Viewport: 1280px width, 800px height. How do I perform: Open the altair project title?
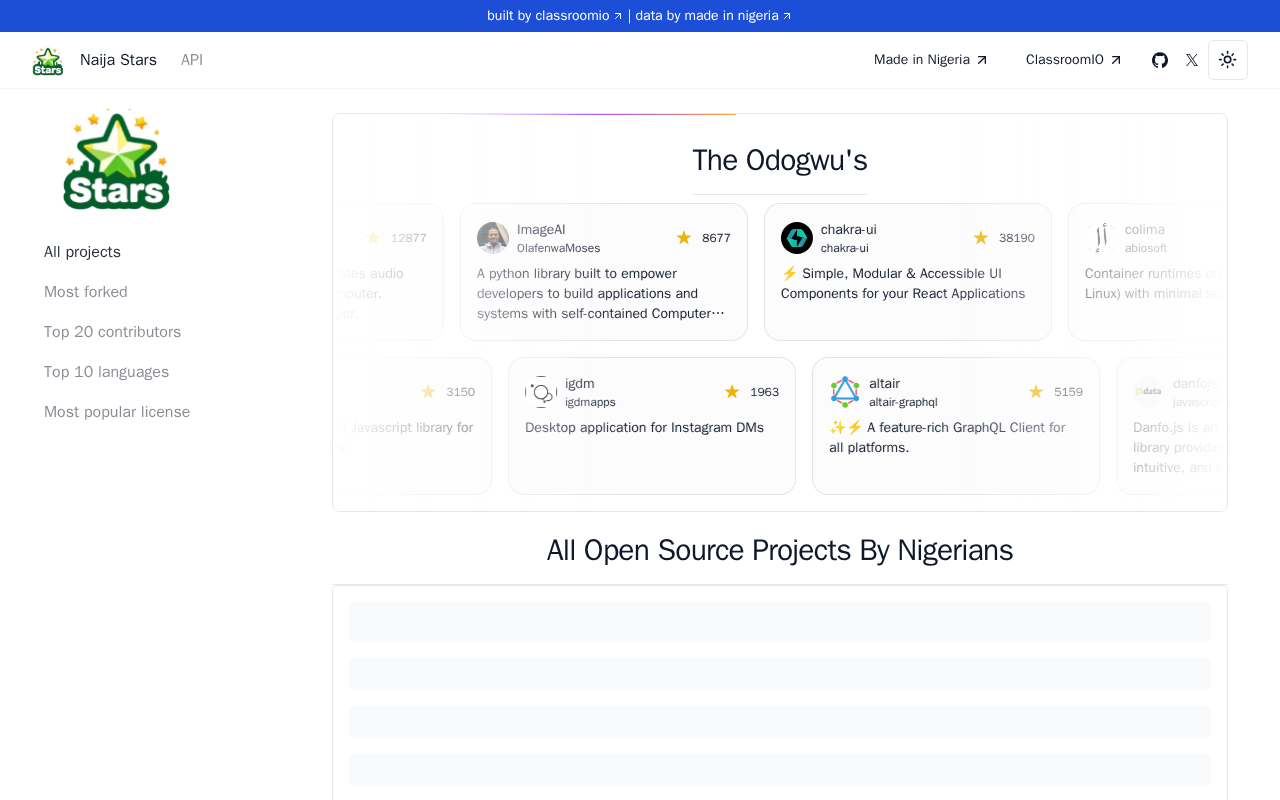coord(884,384)
